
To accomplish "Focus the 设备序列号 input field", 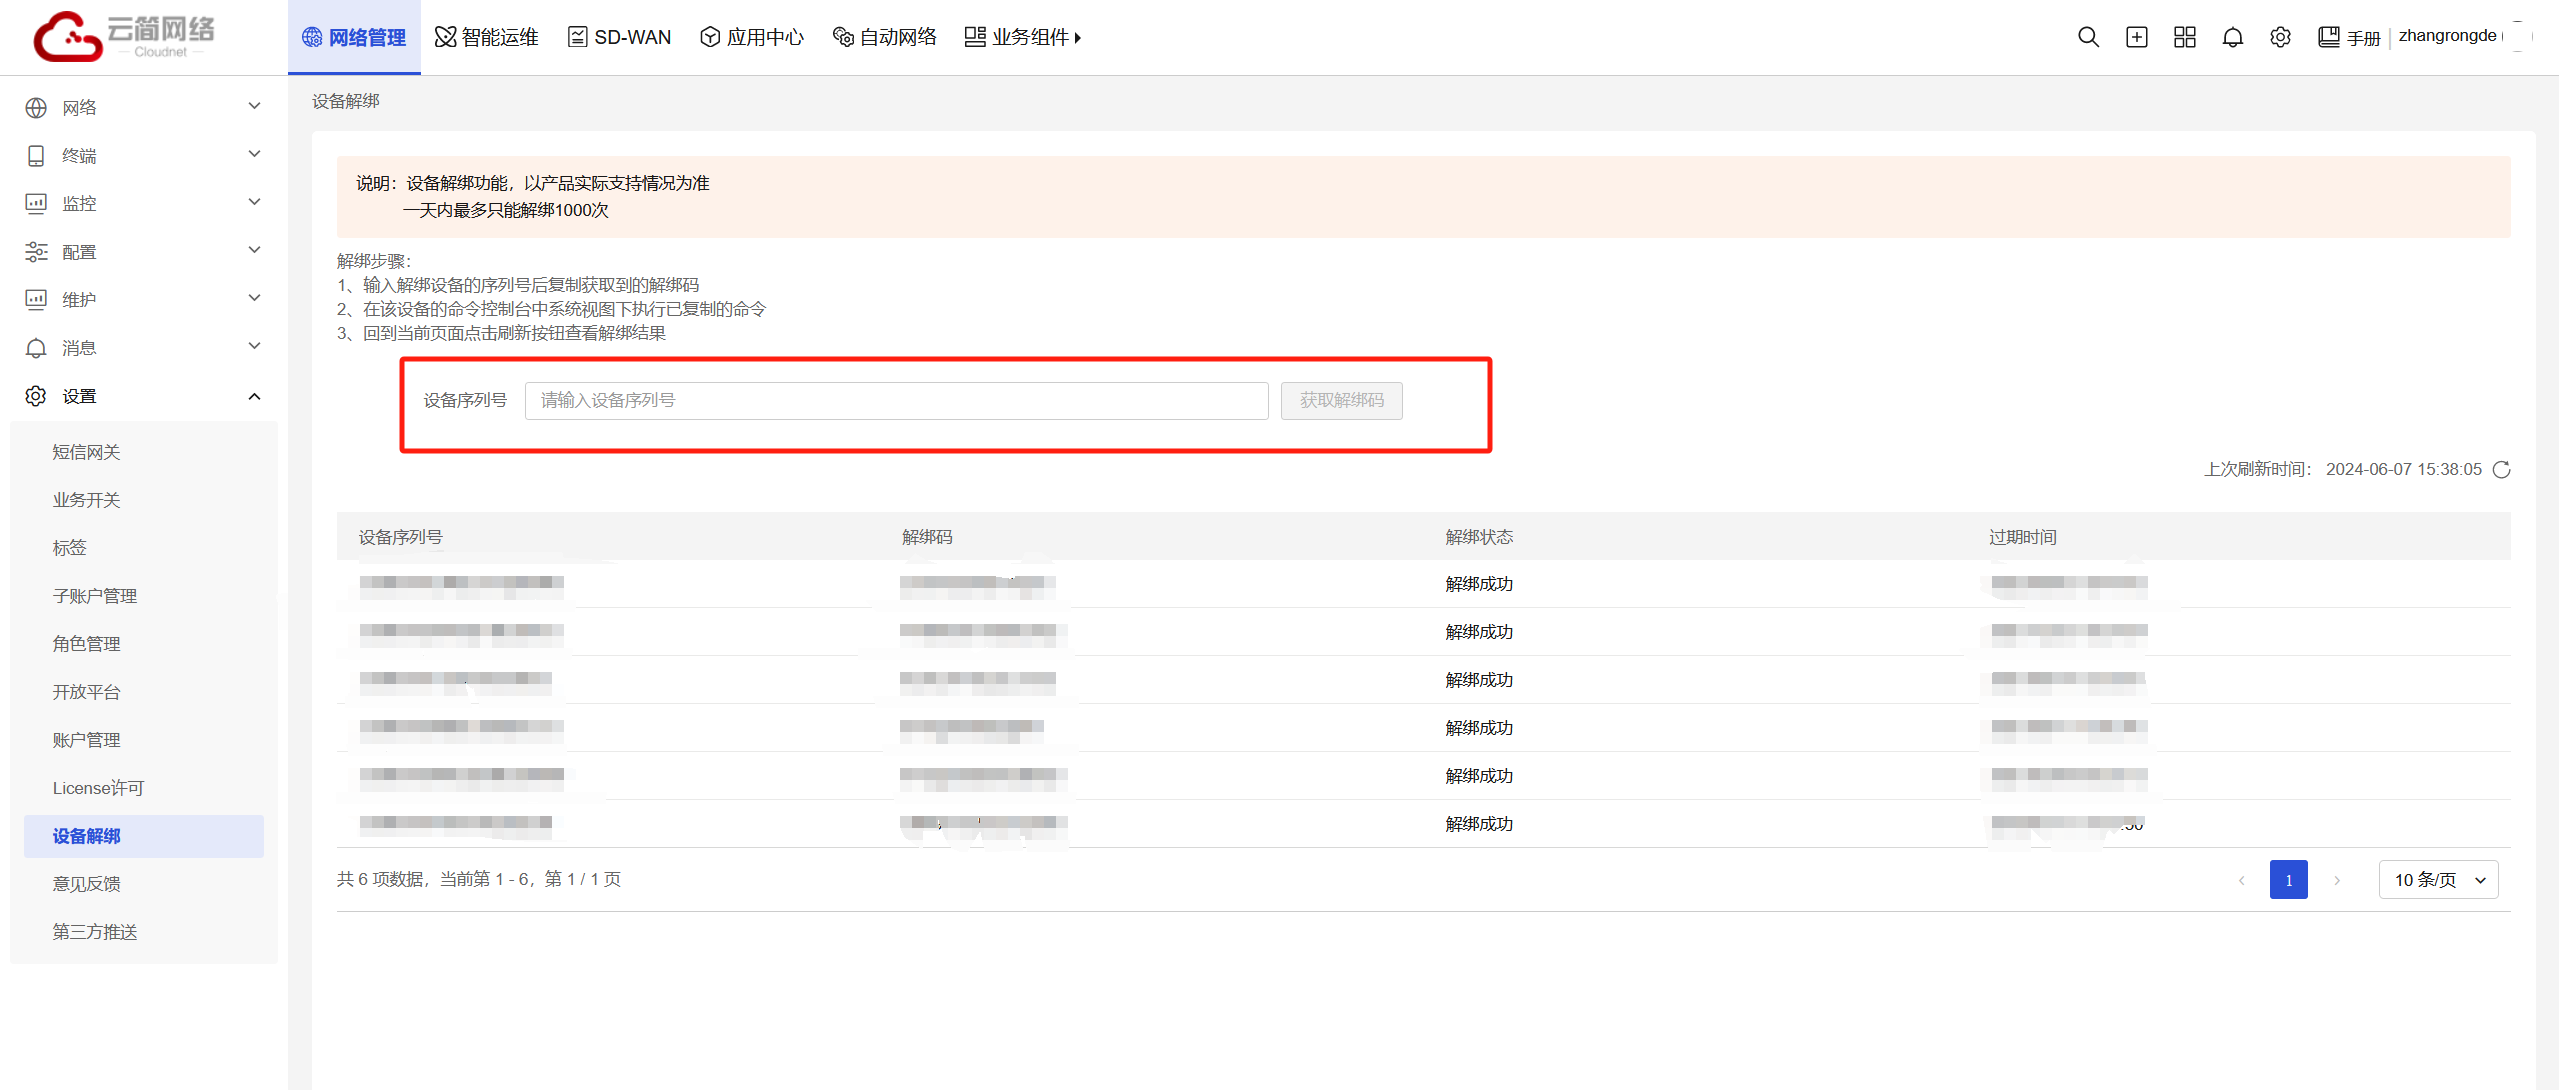I will click(896, 400).
